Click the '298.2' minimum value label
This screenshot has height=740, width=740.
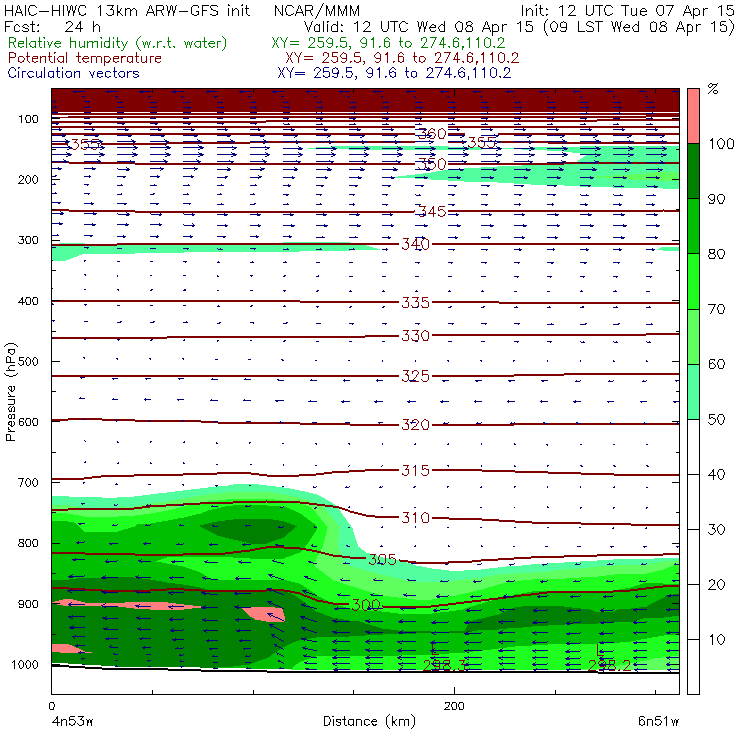[x=609, y=665]
